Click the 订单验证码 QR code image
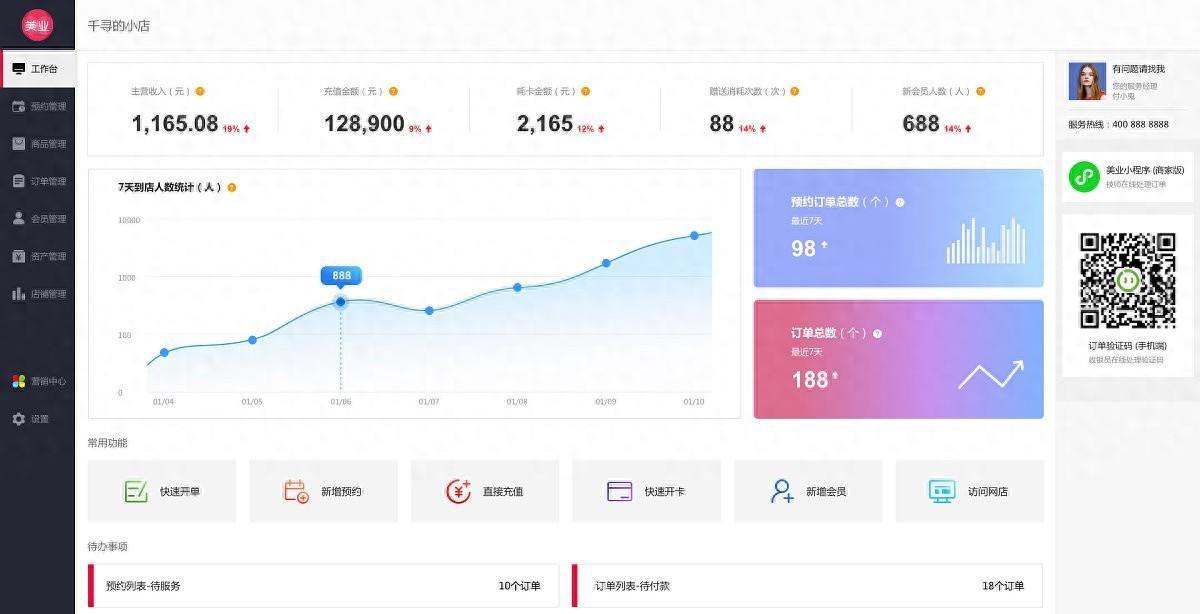Image resolution: width=1200 pixels, height=614 pixels. pos(1127,281)
